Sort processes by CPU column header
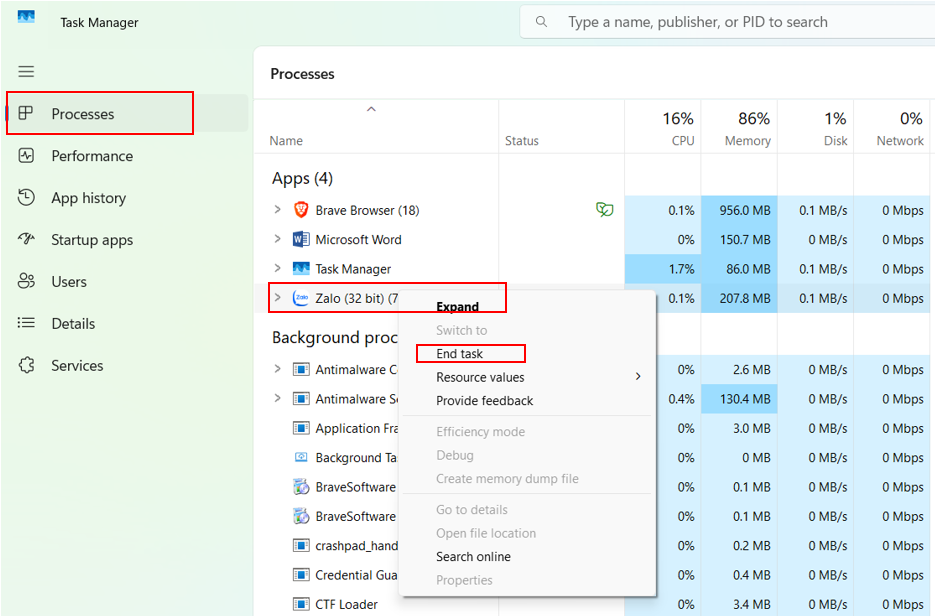Viewport: 935px width, 616px height. [663, 126]
